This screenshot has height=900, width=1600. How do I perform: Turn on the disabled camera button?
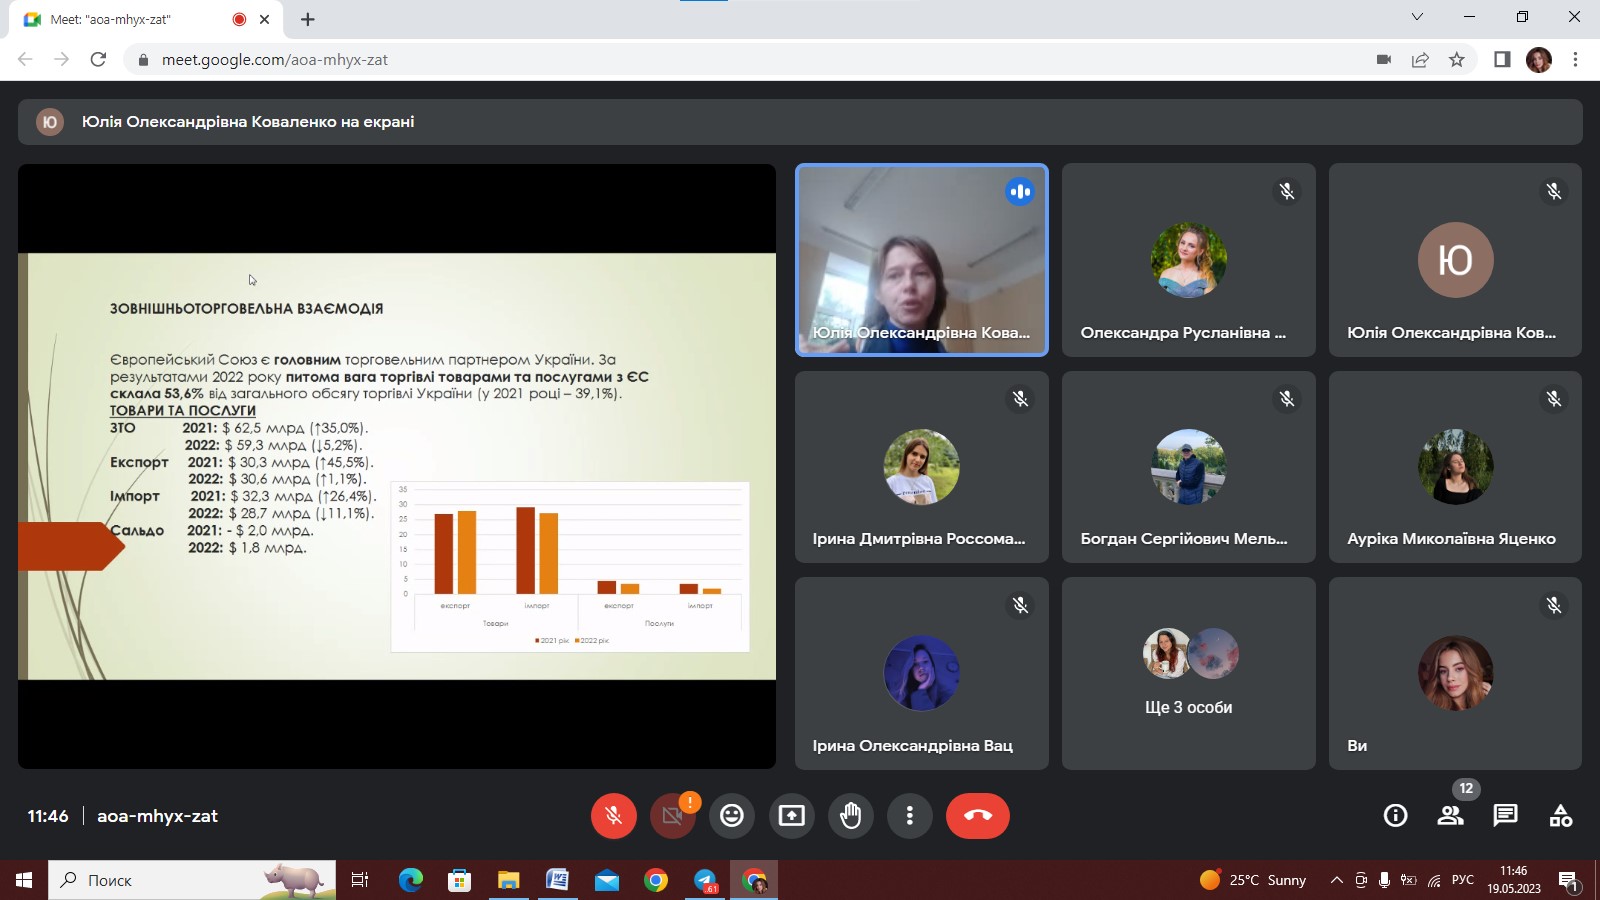coord(672,816)
